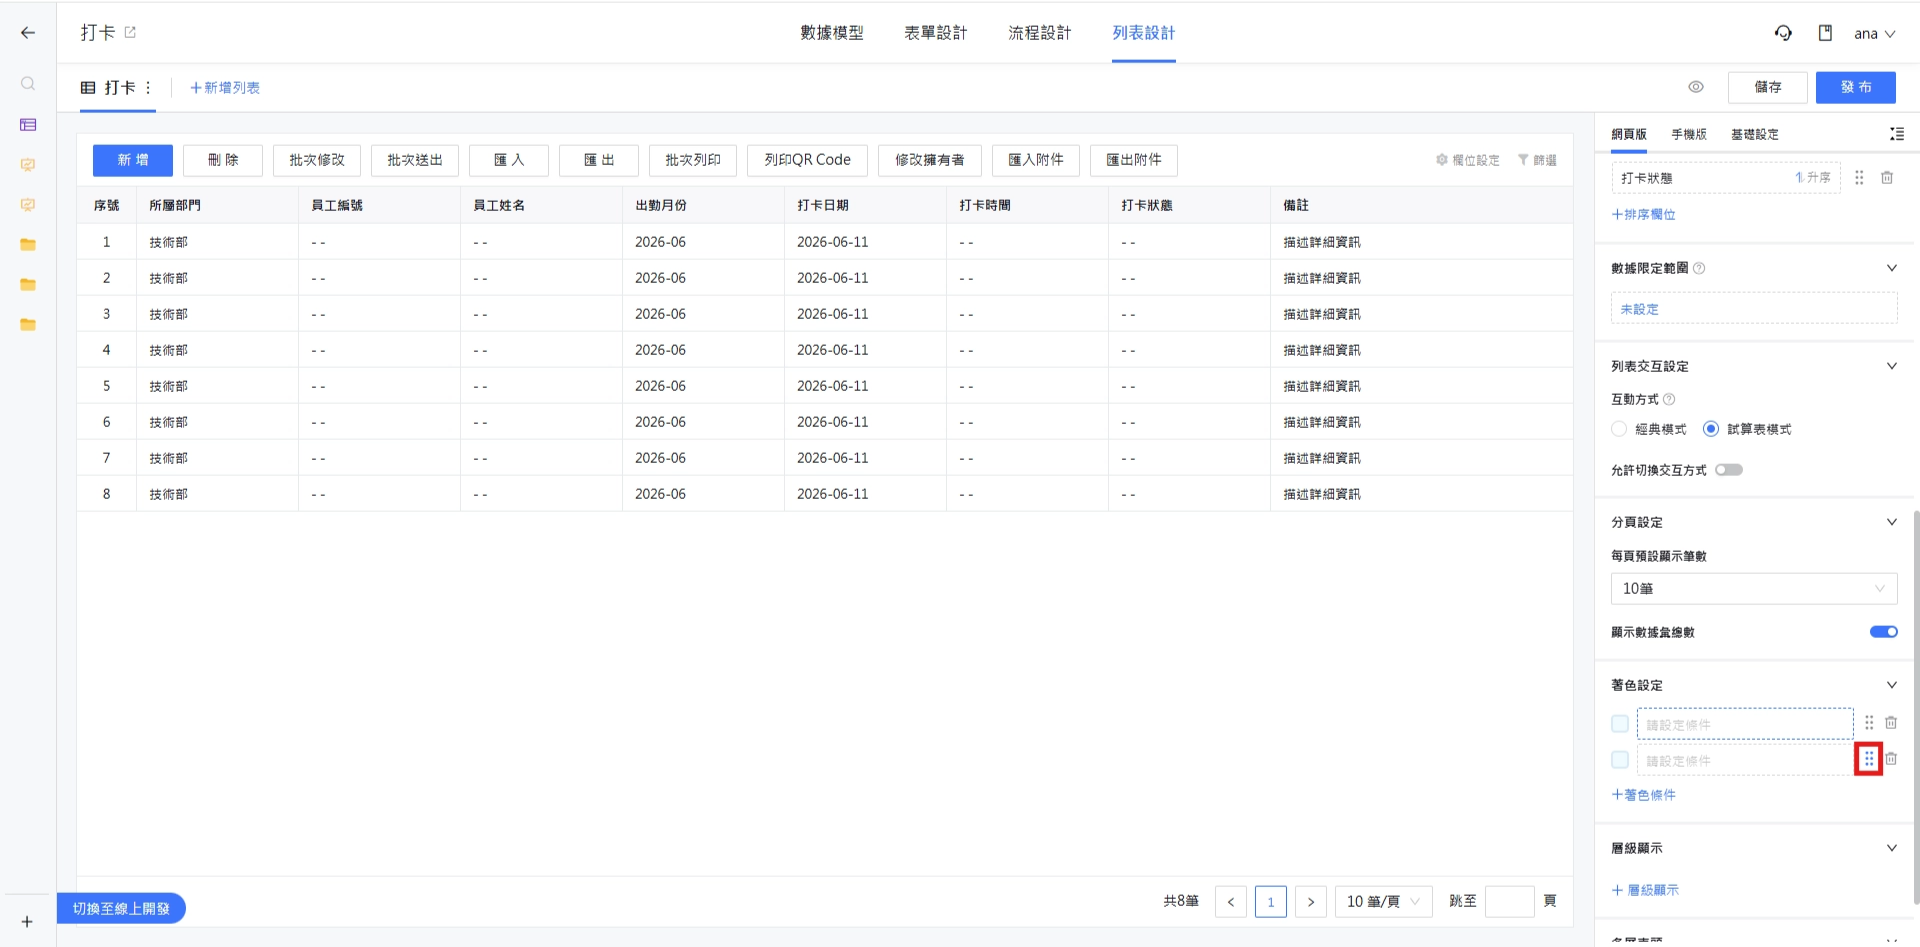Open ana user menu

point(1875,33)
